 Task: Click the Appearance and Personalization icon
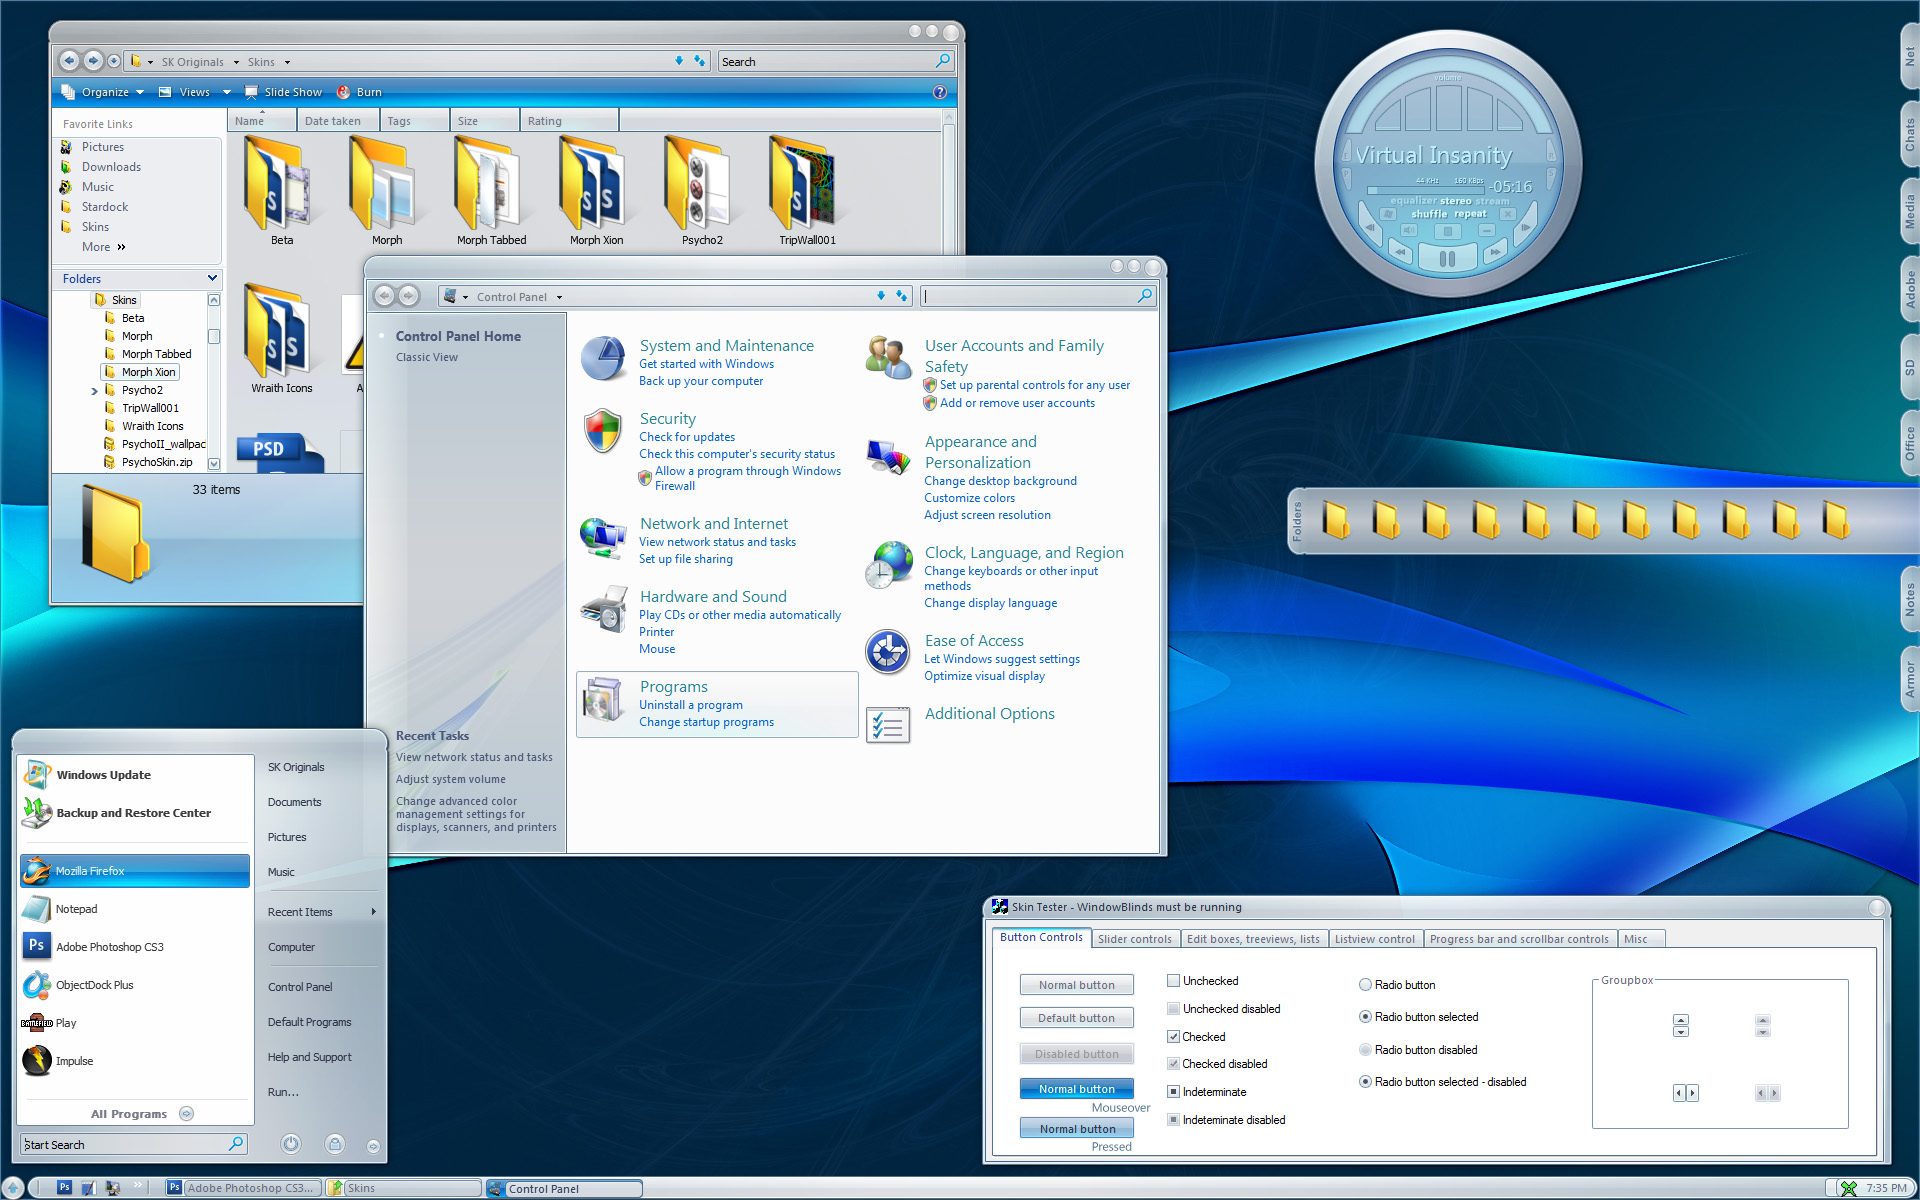[x=888, y=458]
